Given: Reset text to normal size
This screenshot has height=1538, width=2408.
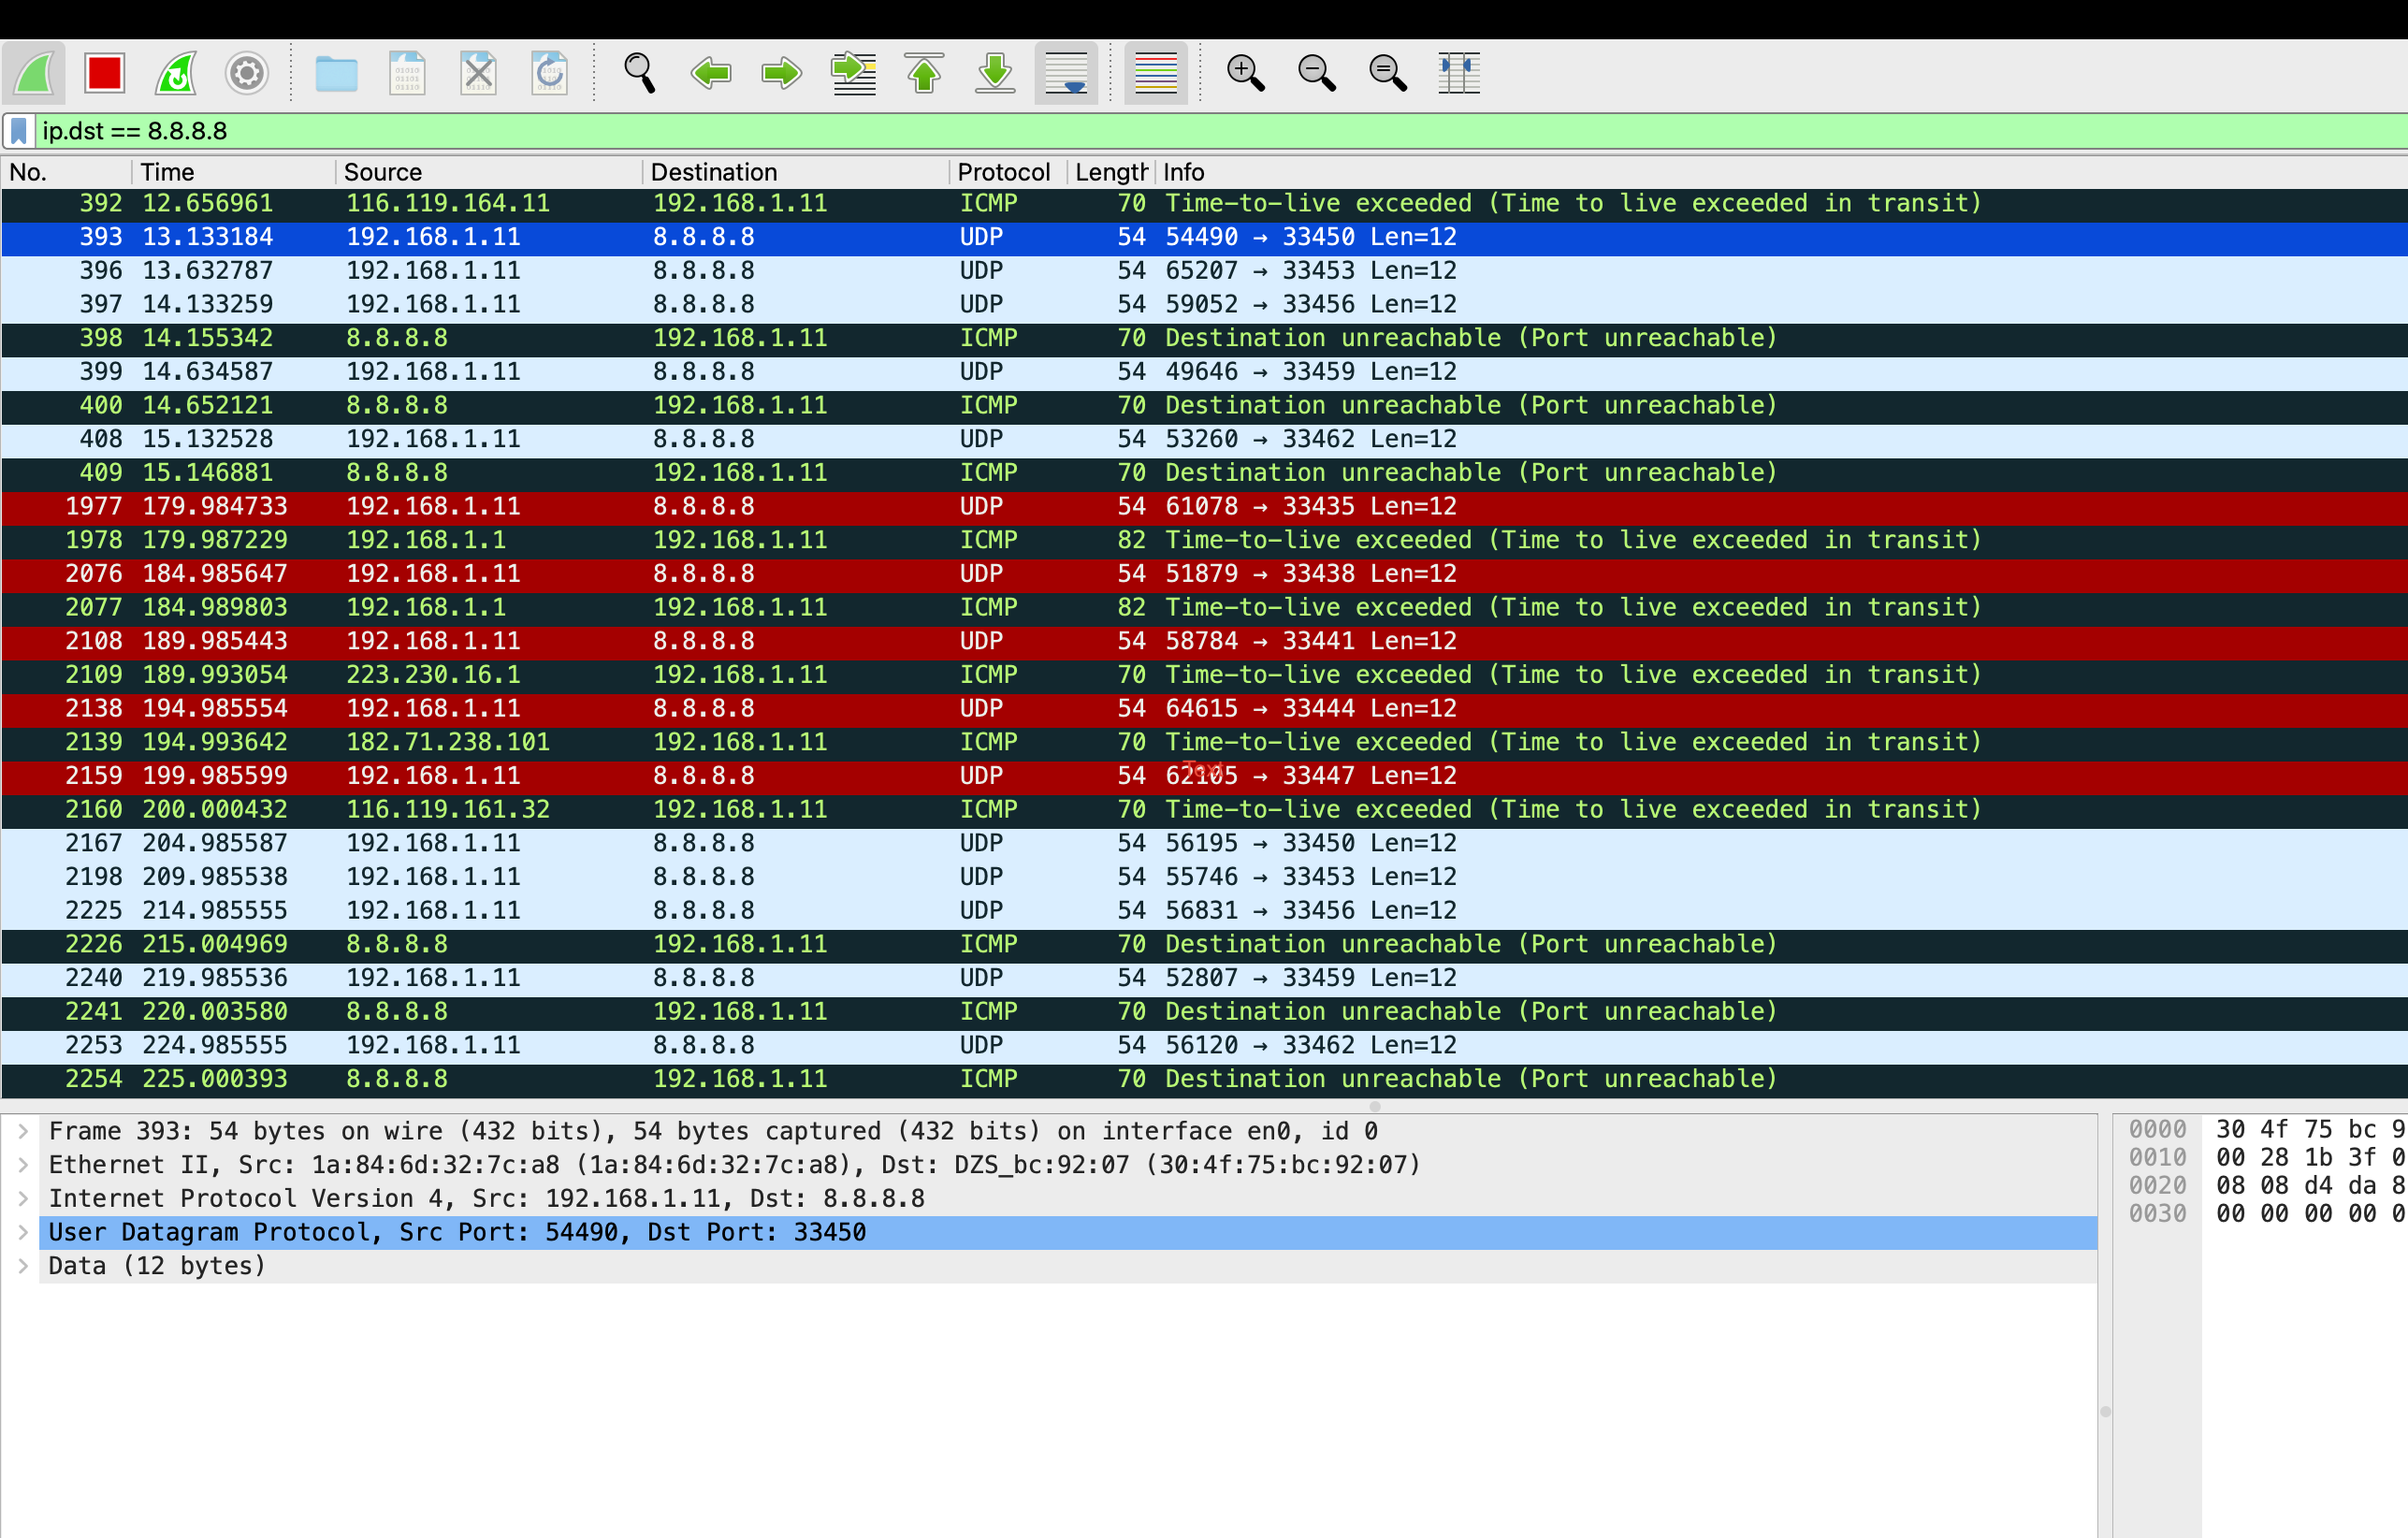Looking at the screenshot, I should (x=1387, y=73).
